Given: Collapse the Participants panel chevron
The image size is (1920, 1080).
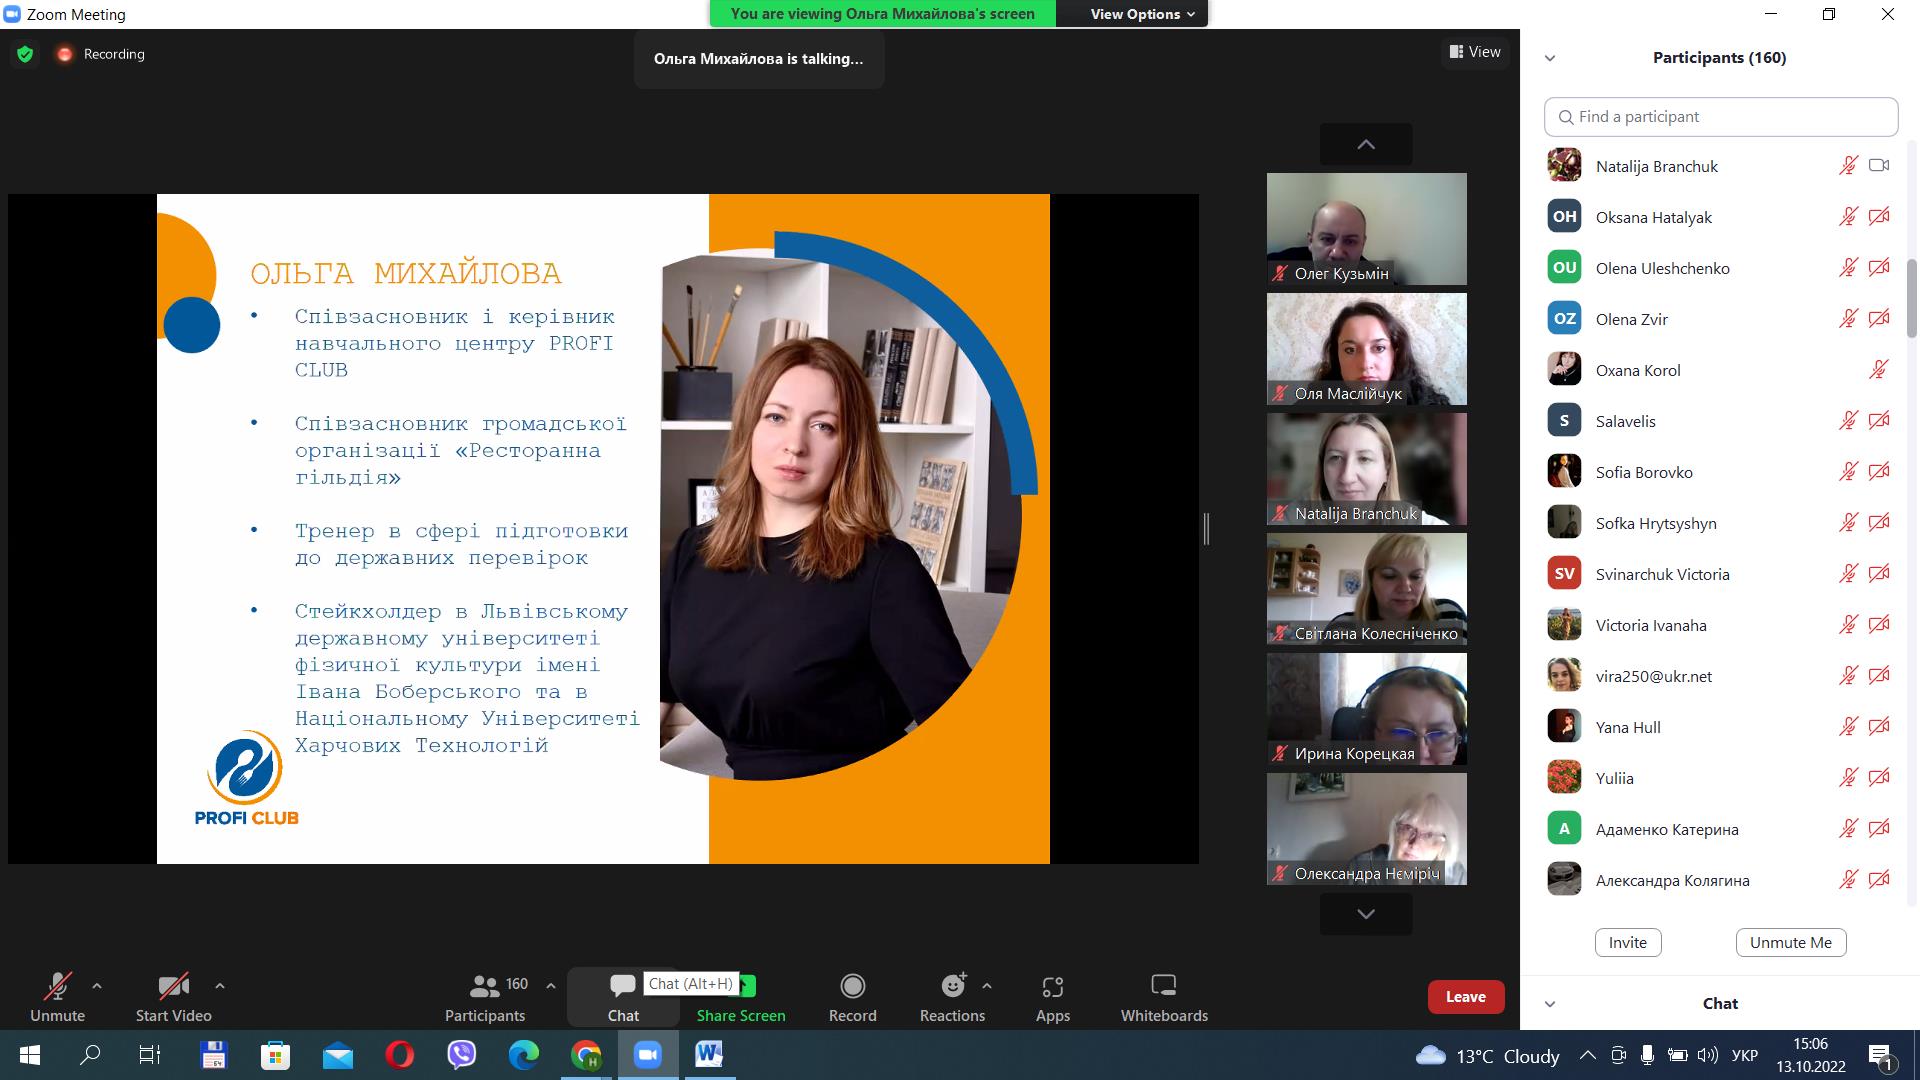Looking at the screenshot, I should pos(1550,58).
